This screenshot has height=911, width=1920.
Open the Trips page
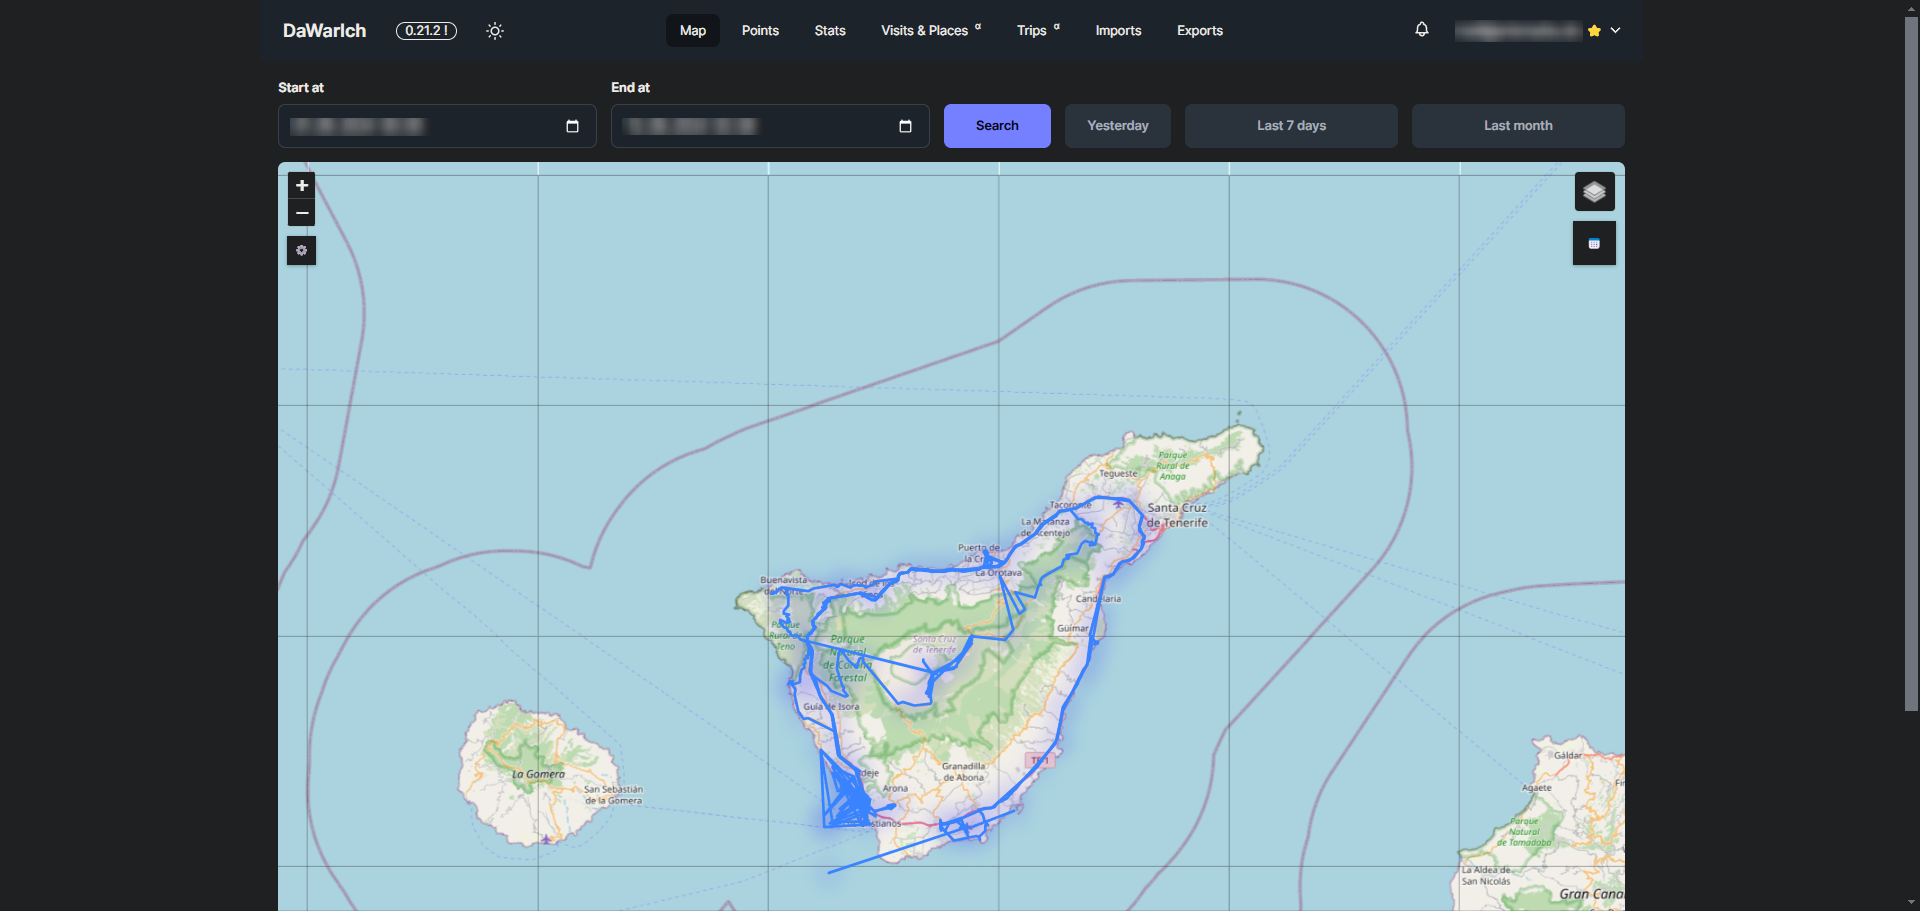pos(1038,31)
